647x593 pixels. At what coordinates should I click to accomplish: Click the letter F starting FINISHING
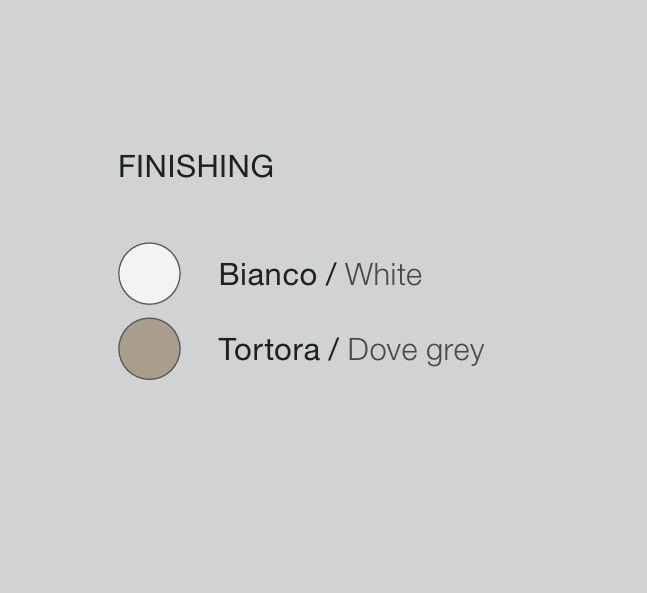pos(125,166)
